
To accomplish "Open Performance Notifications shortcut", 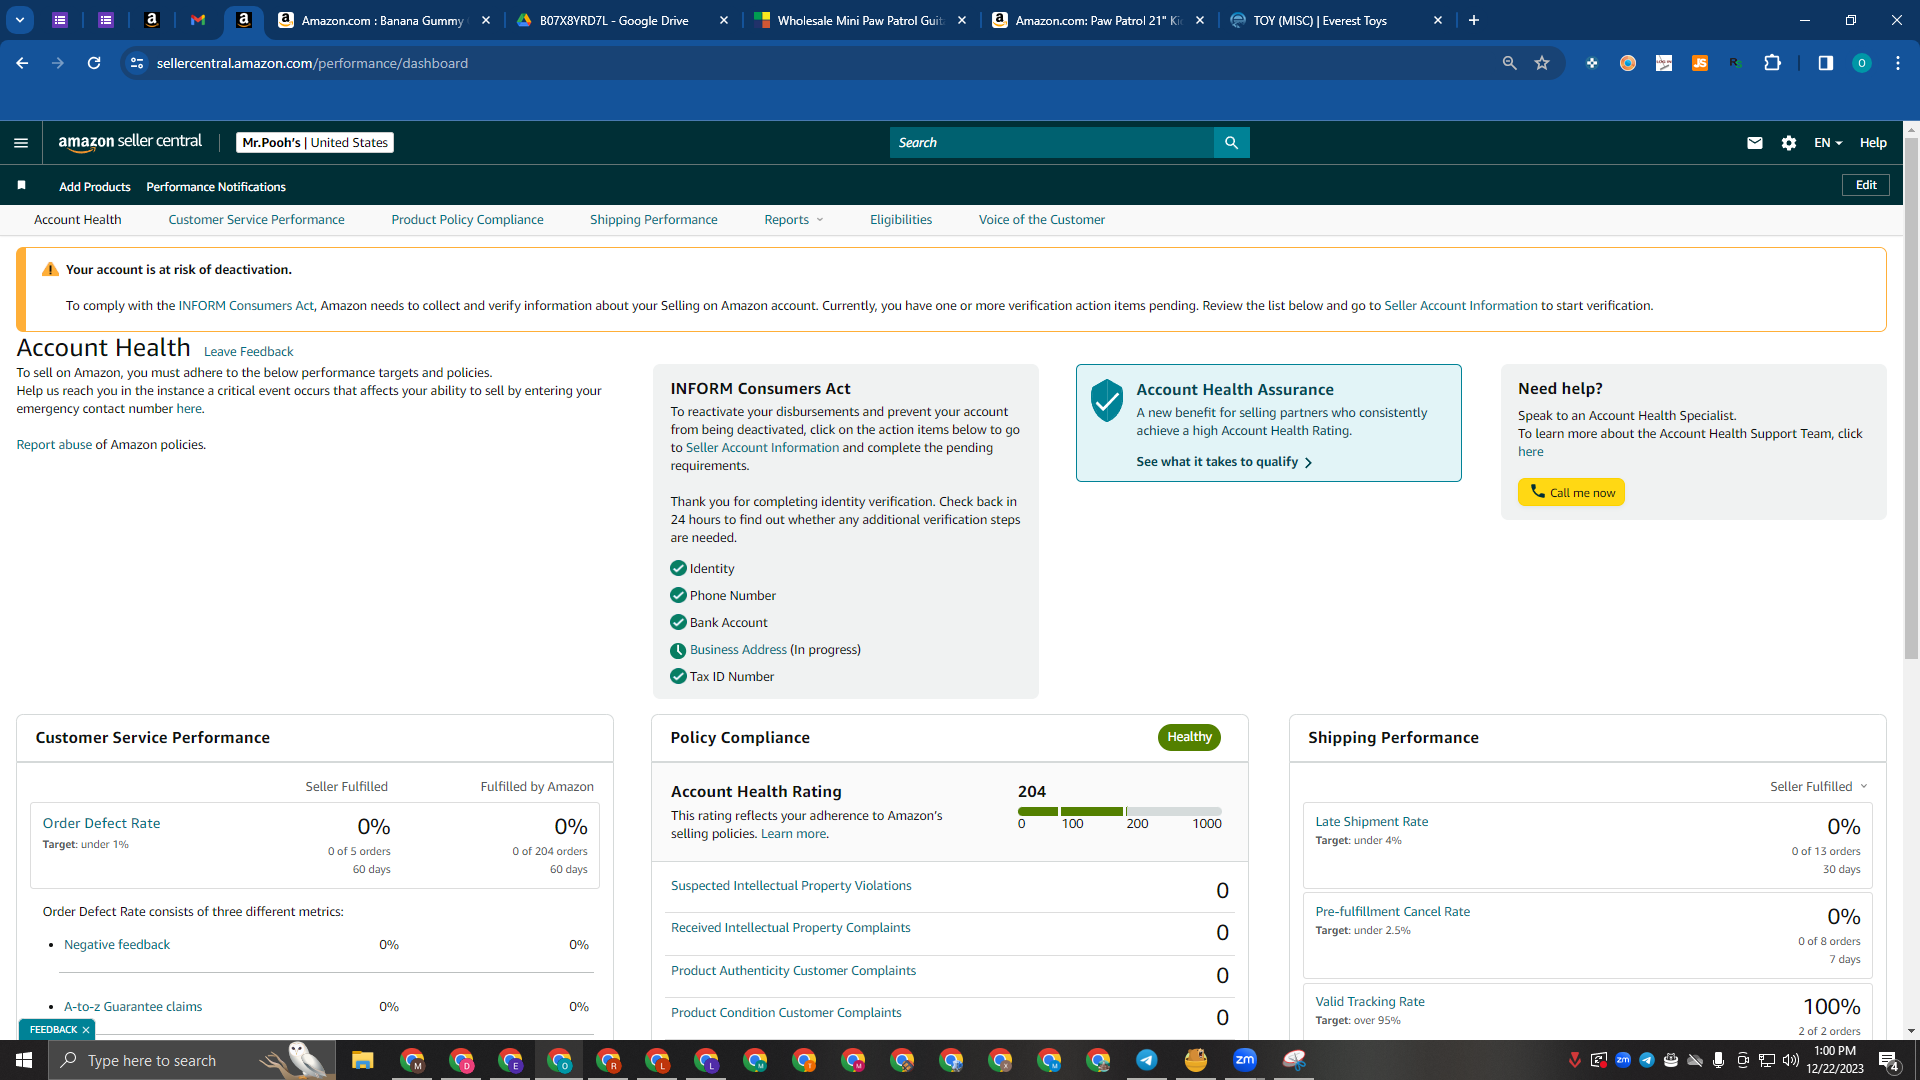I will 216,187.
